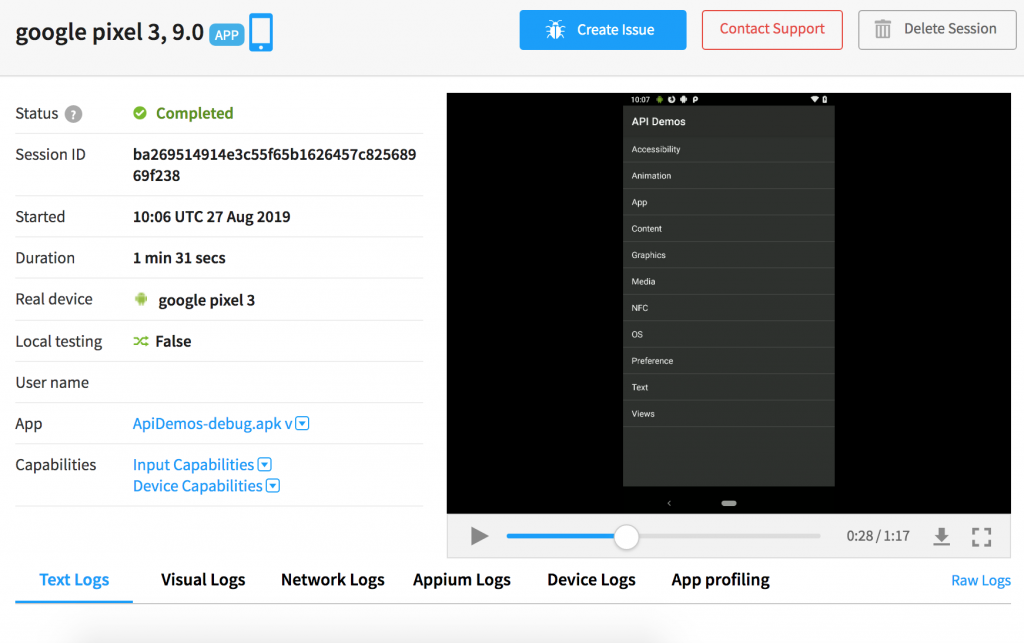Expand the ApiDemos-debug.apk dropdown arrow
The width and height of the screenshot is (1024, 643).
(x=302, y=424)
